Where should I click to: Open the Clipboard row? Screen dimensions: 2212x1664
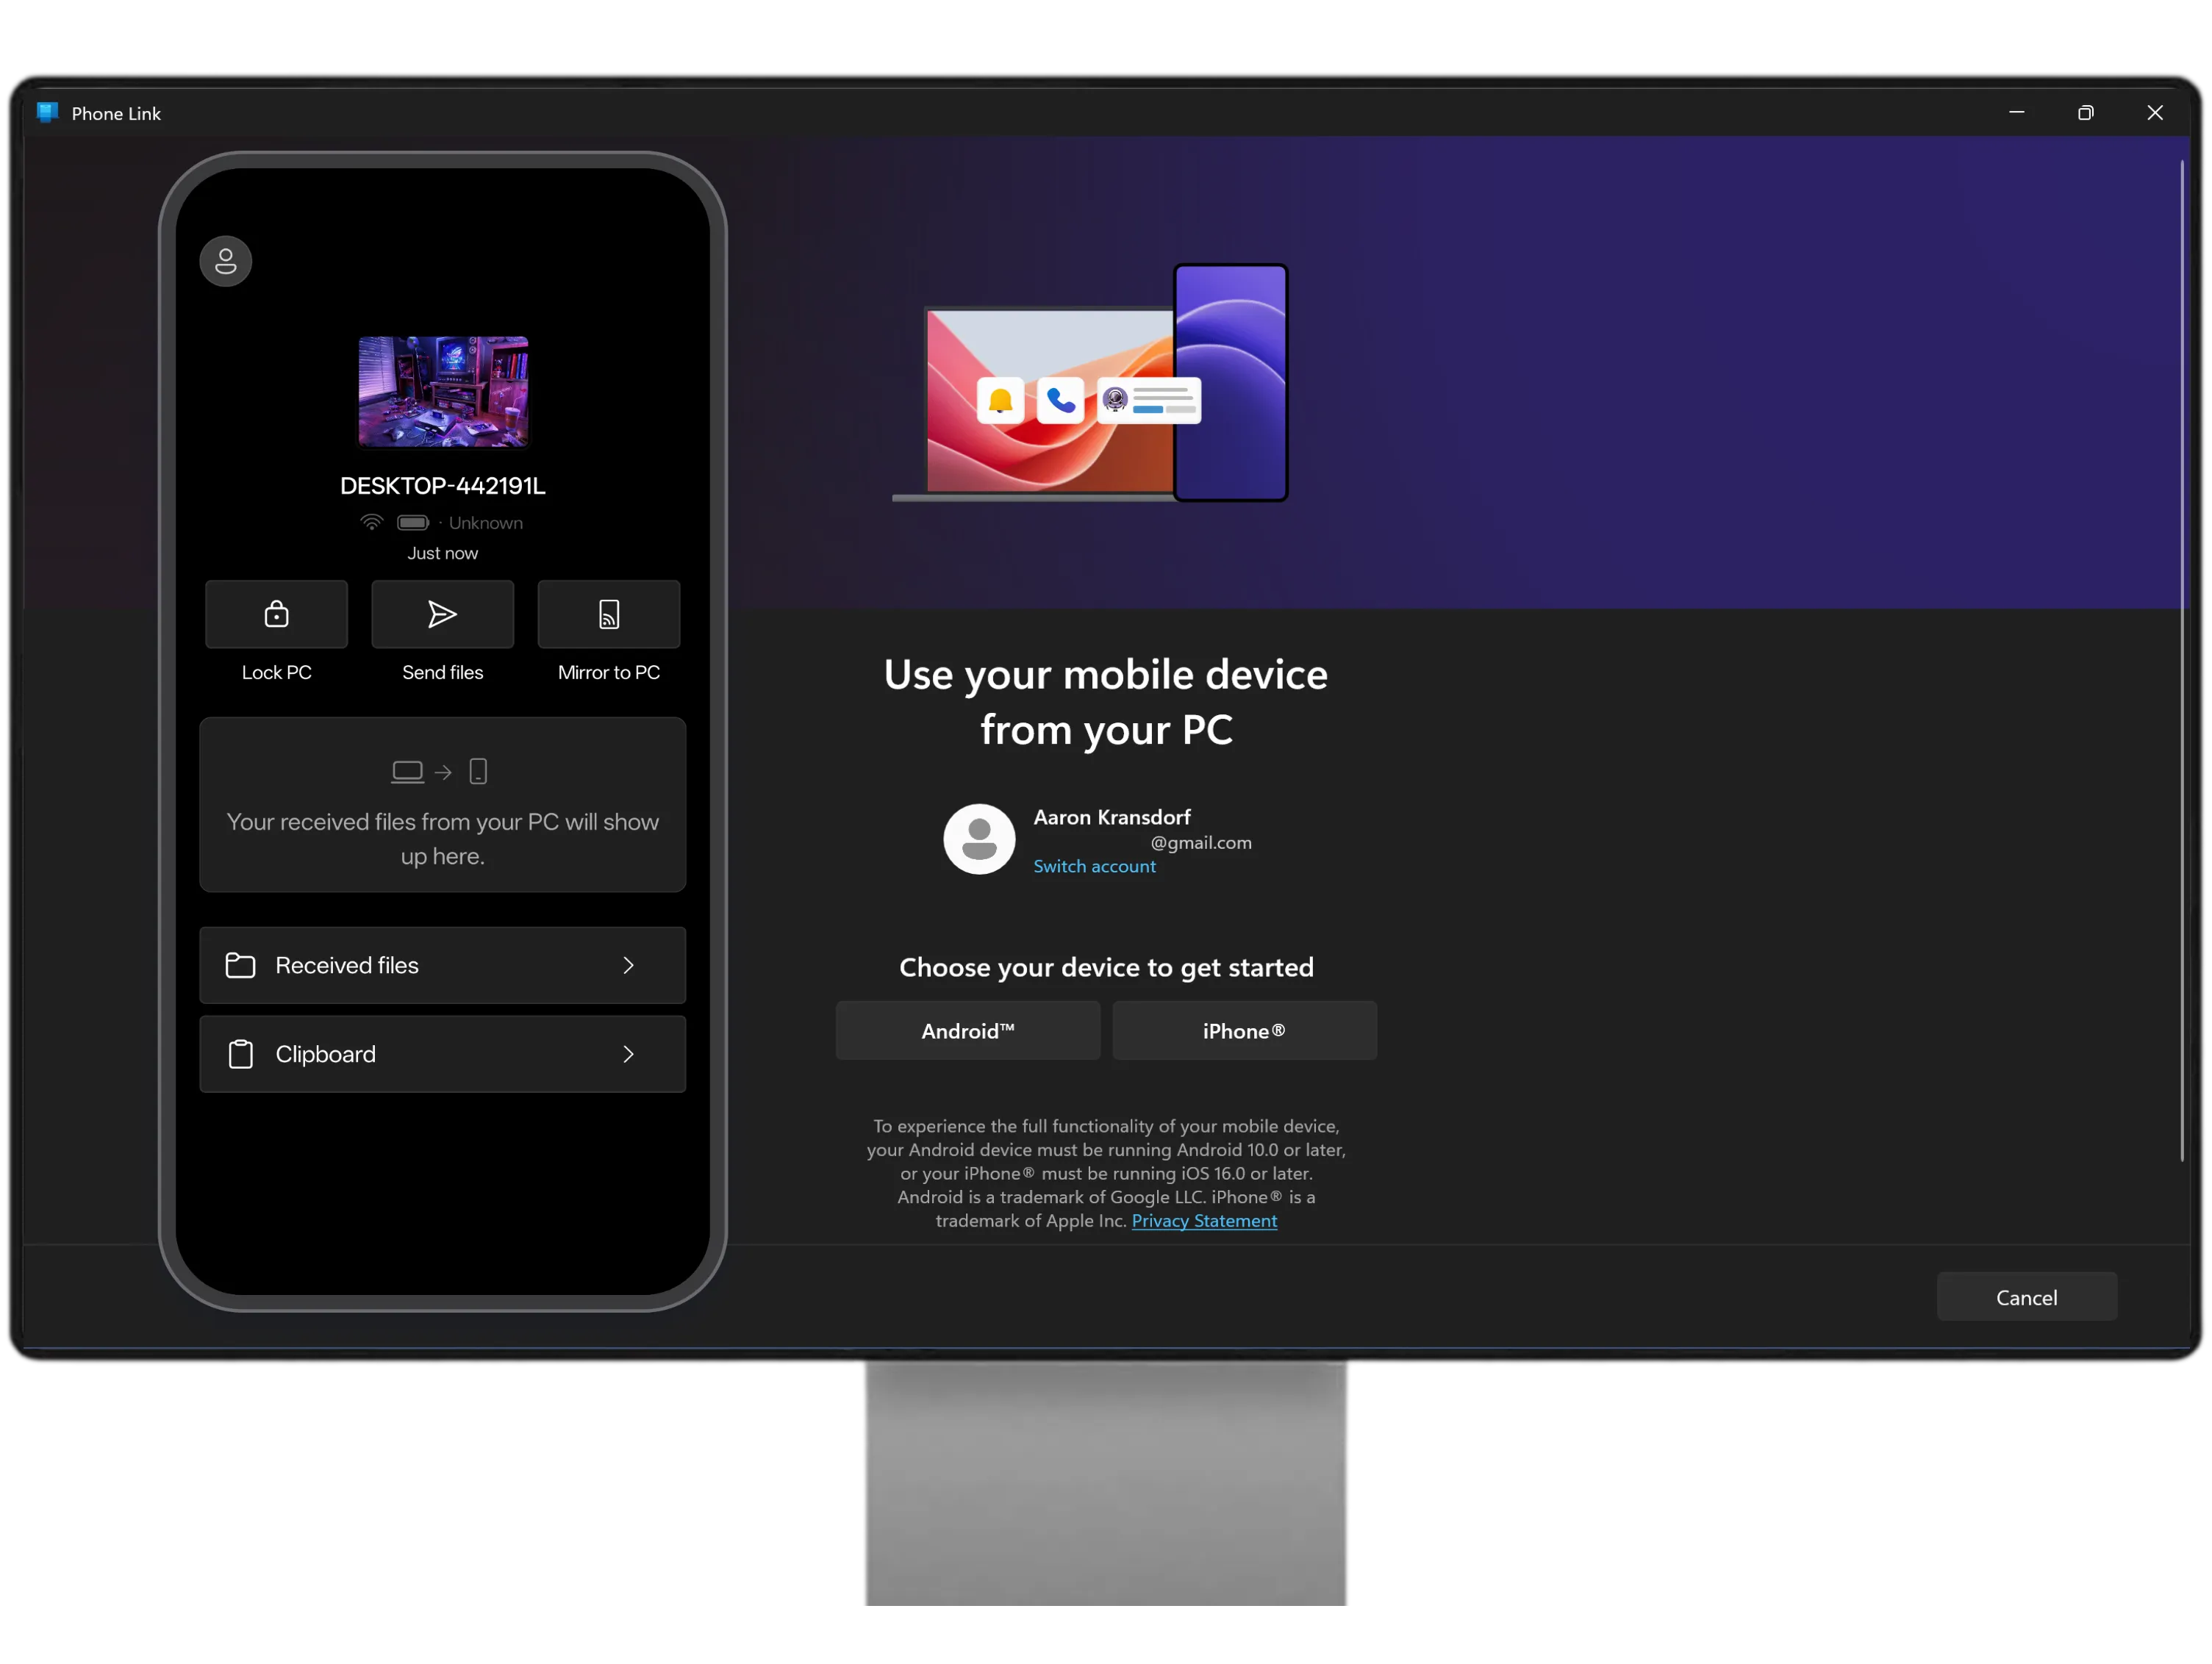[x=443, y=1054]
